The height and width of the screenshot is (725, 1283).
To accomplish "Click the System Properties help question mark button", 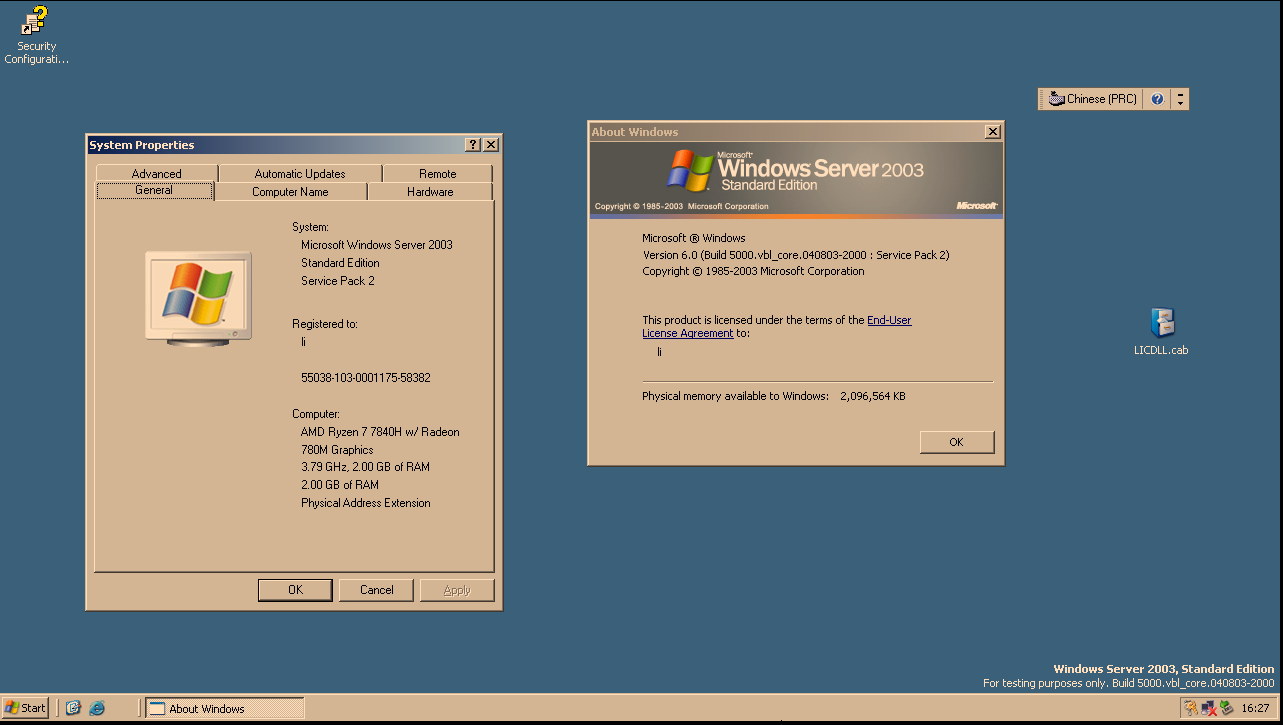I will [473, 145].
